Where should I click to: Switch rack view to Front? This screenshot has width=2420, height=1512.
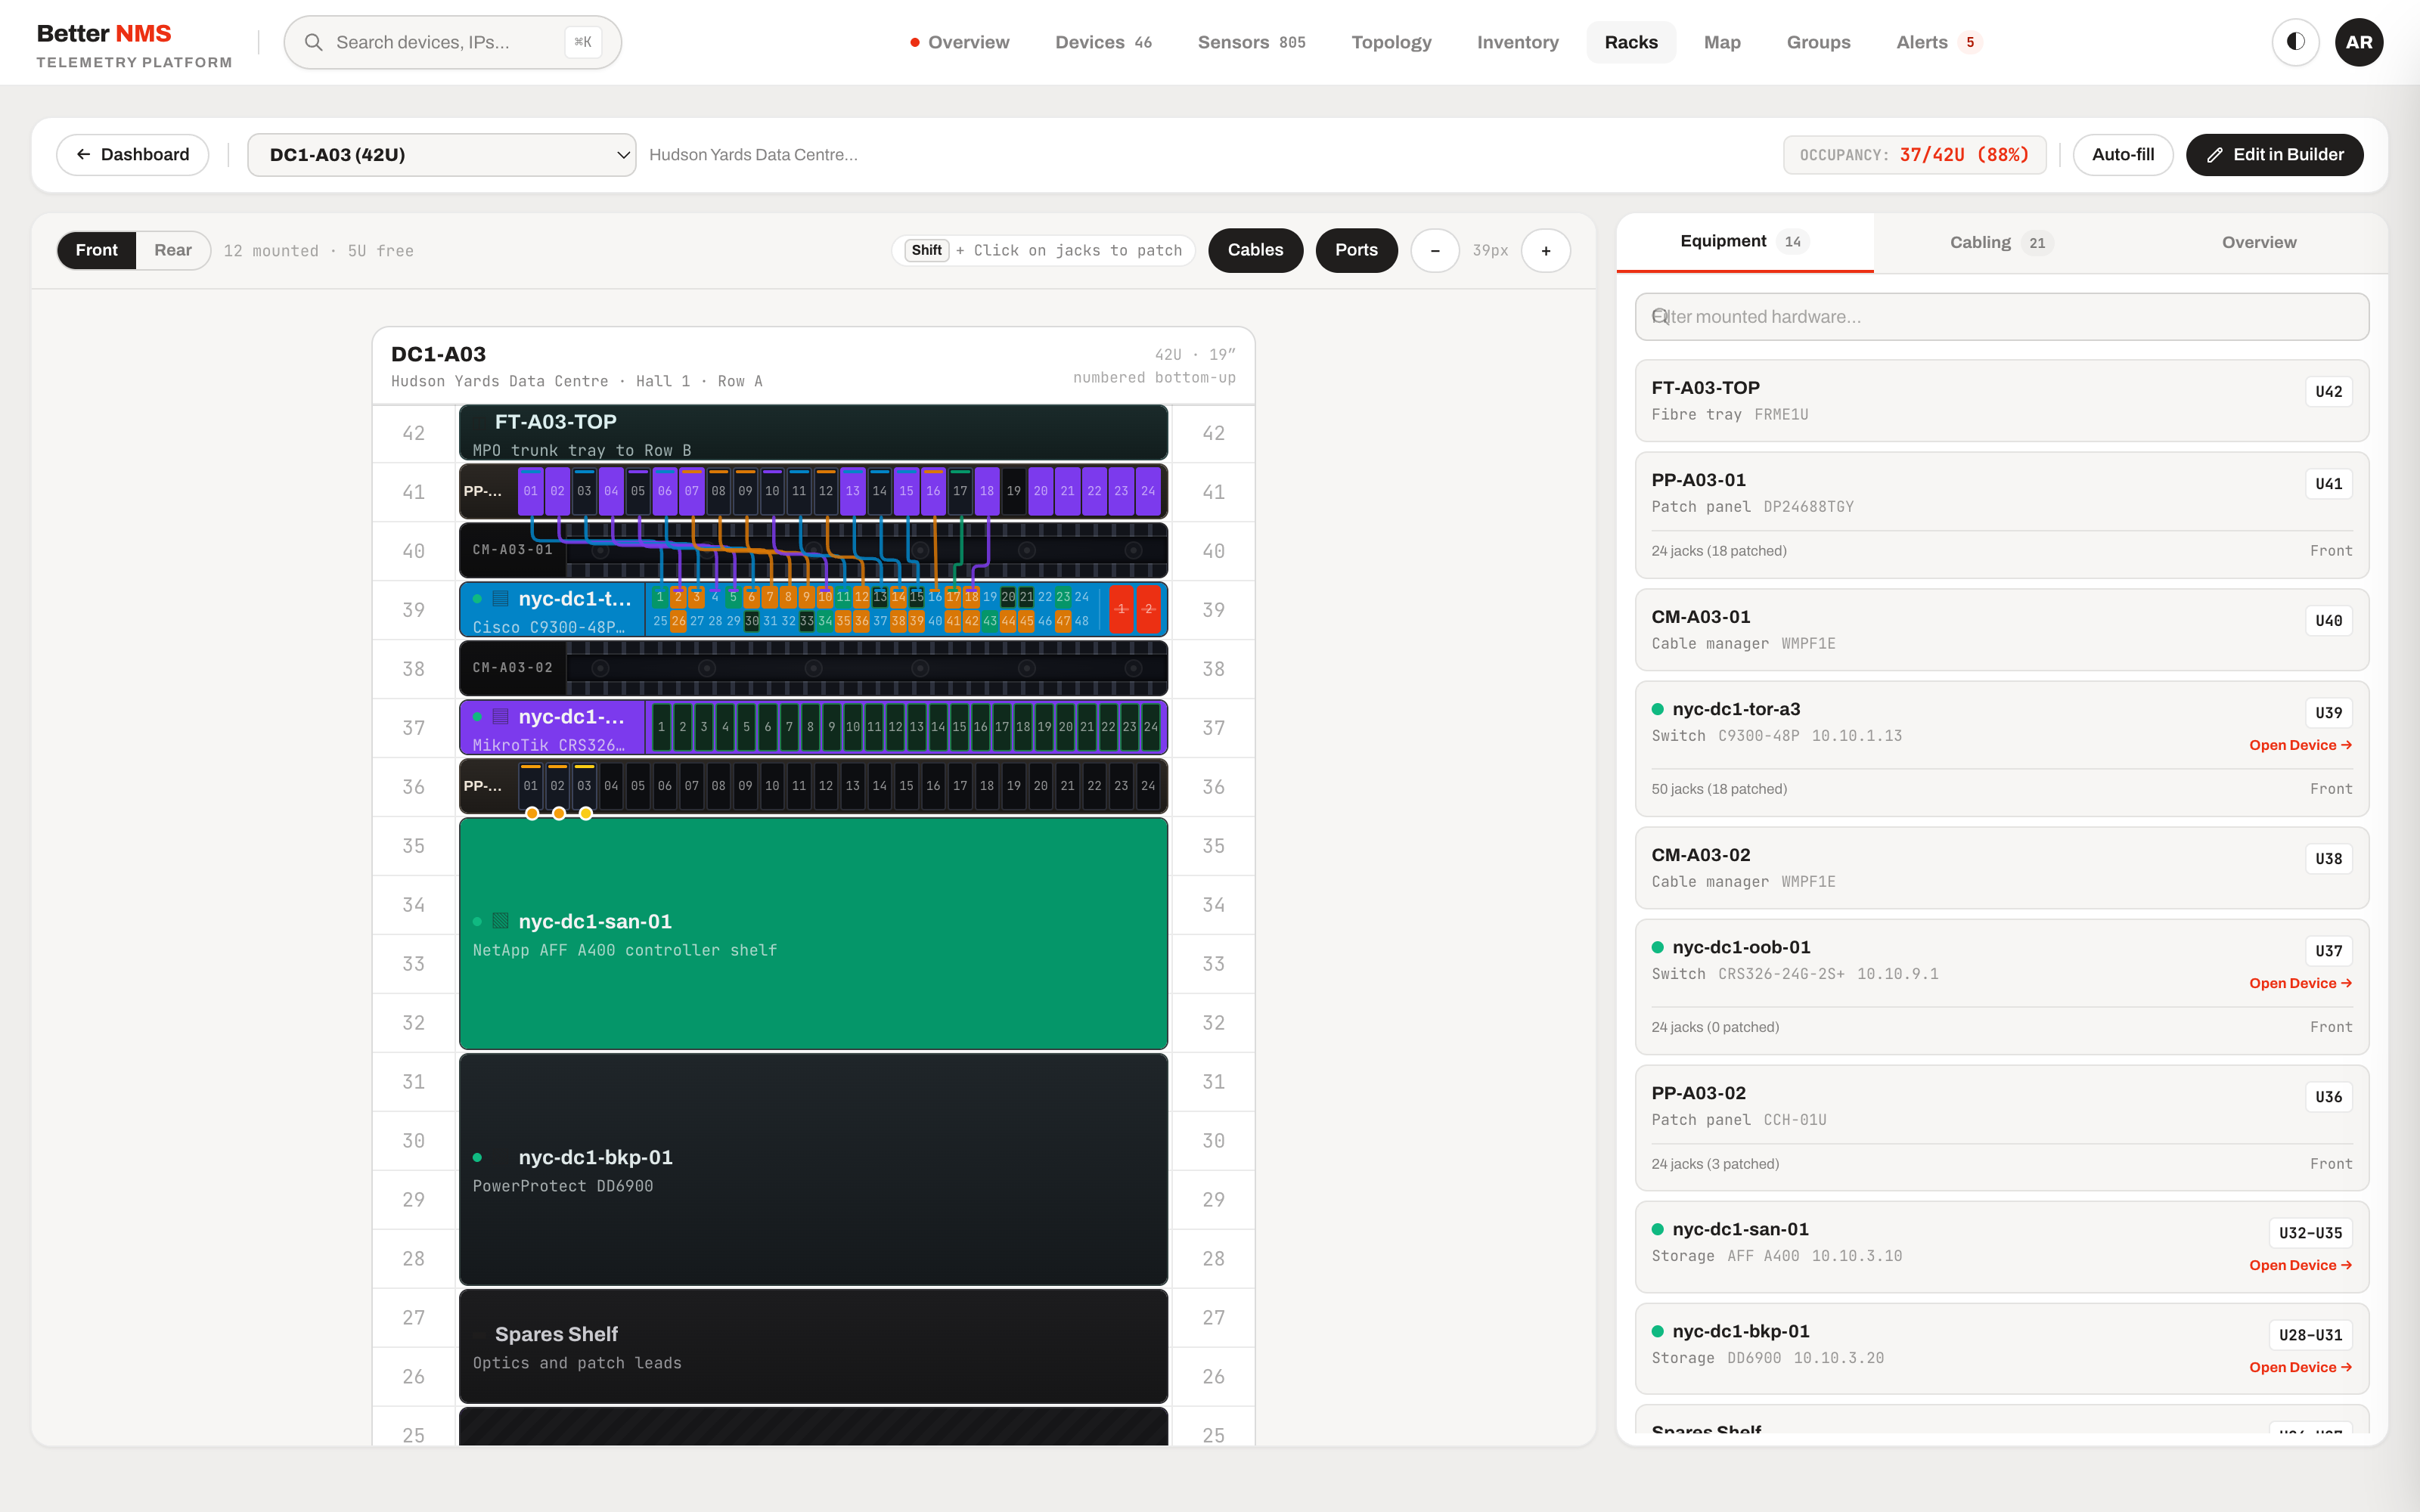[x=96, y=250]
